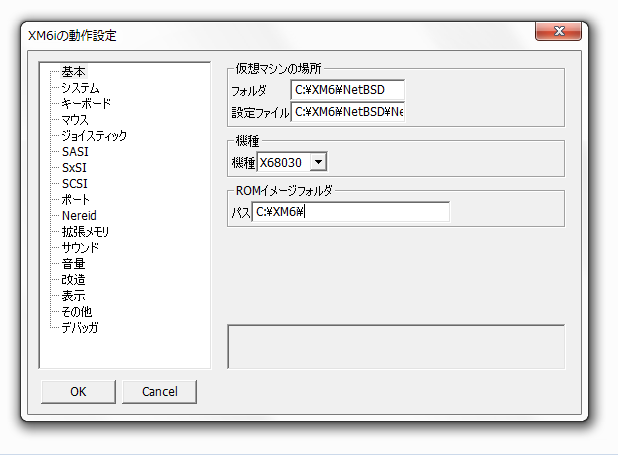Click the empty description box at bottom
The height and width of the screenshot is (455, 618).
tap(396, 347)
